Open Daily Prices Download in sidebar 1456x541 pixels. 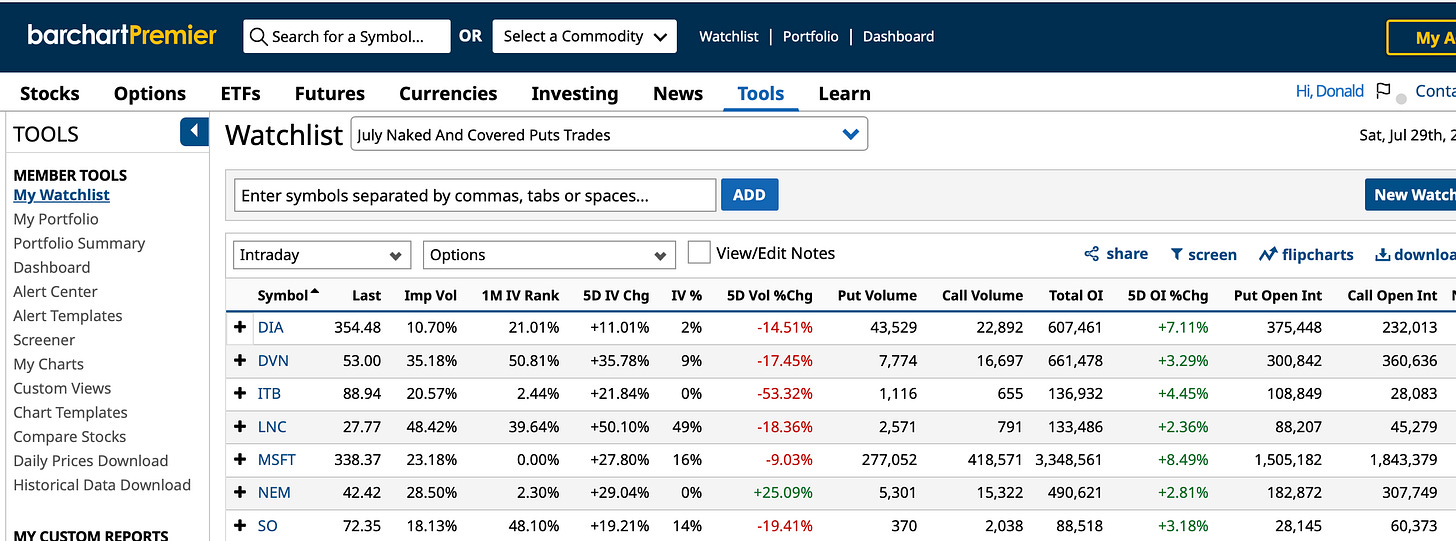[91, 461]
